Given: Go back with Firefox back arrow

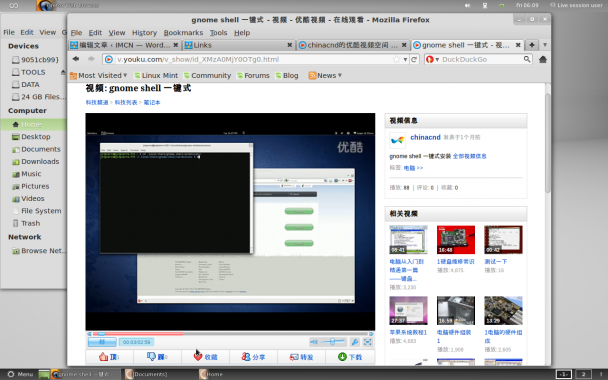Looking at the screenshot, I should pos(76,59).
